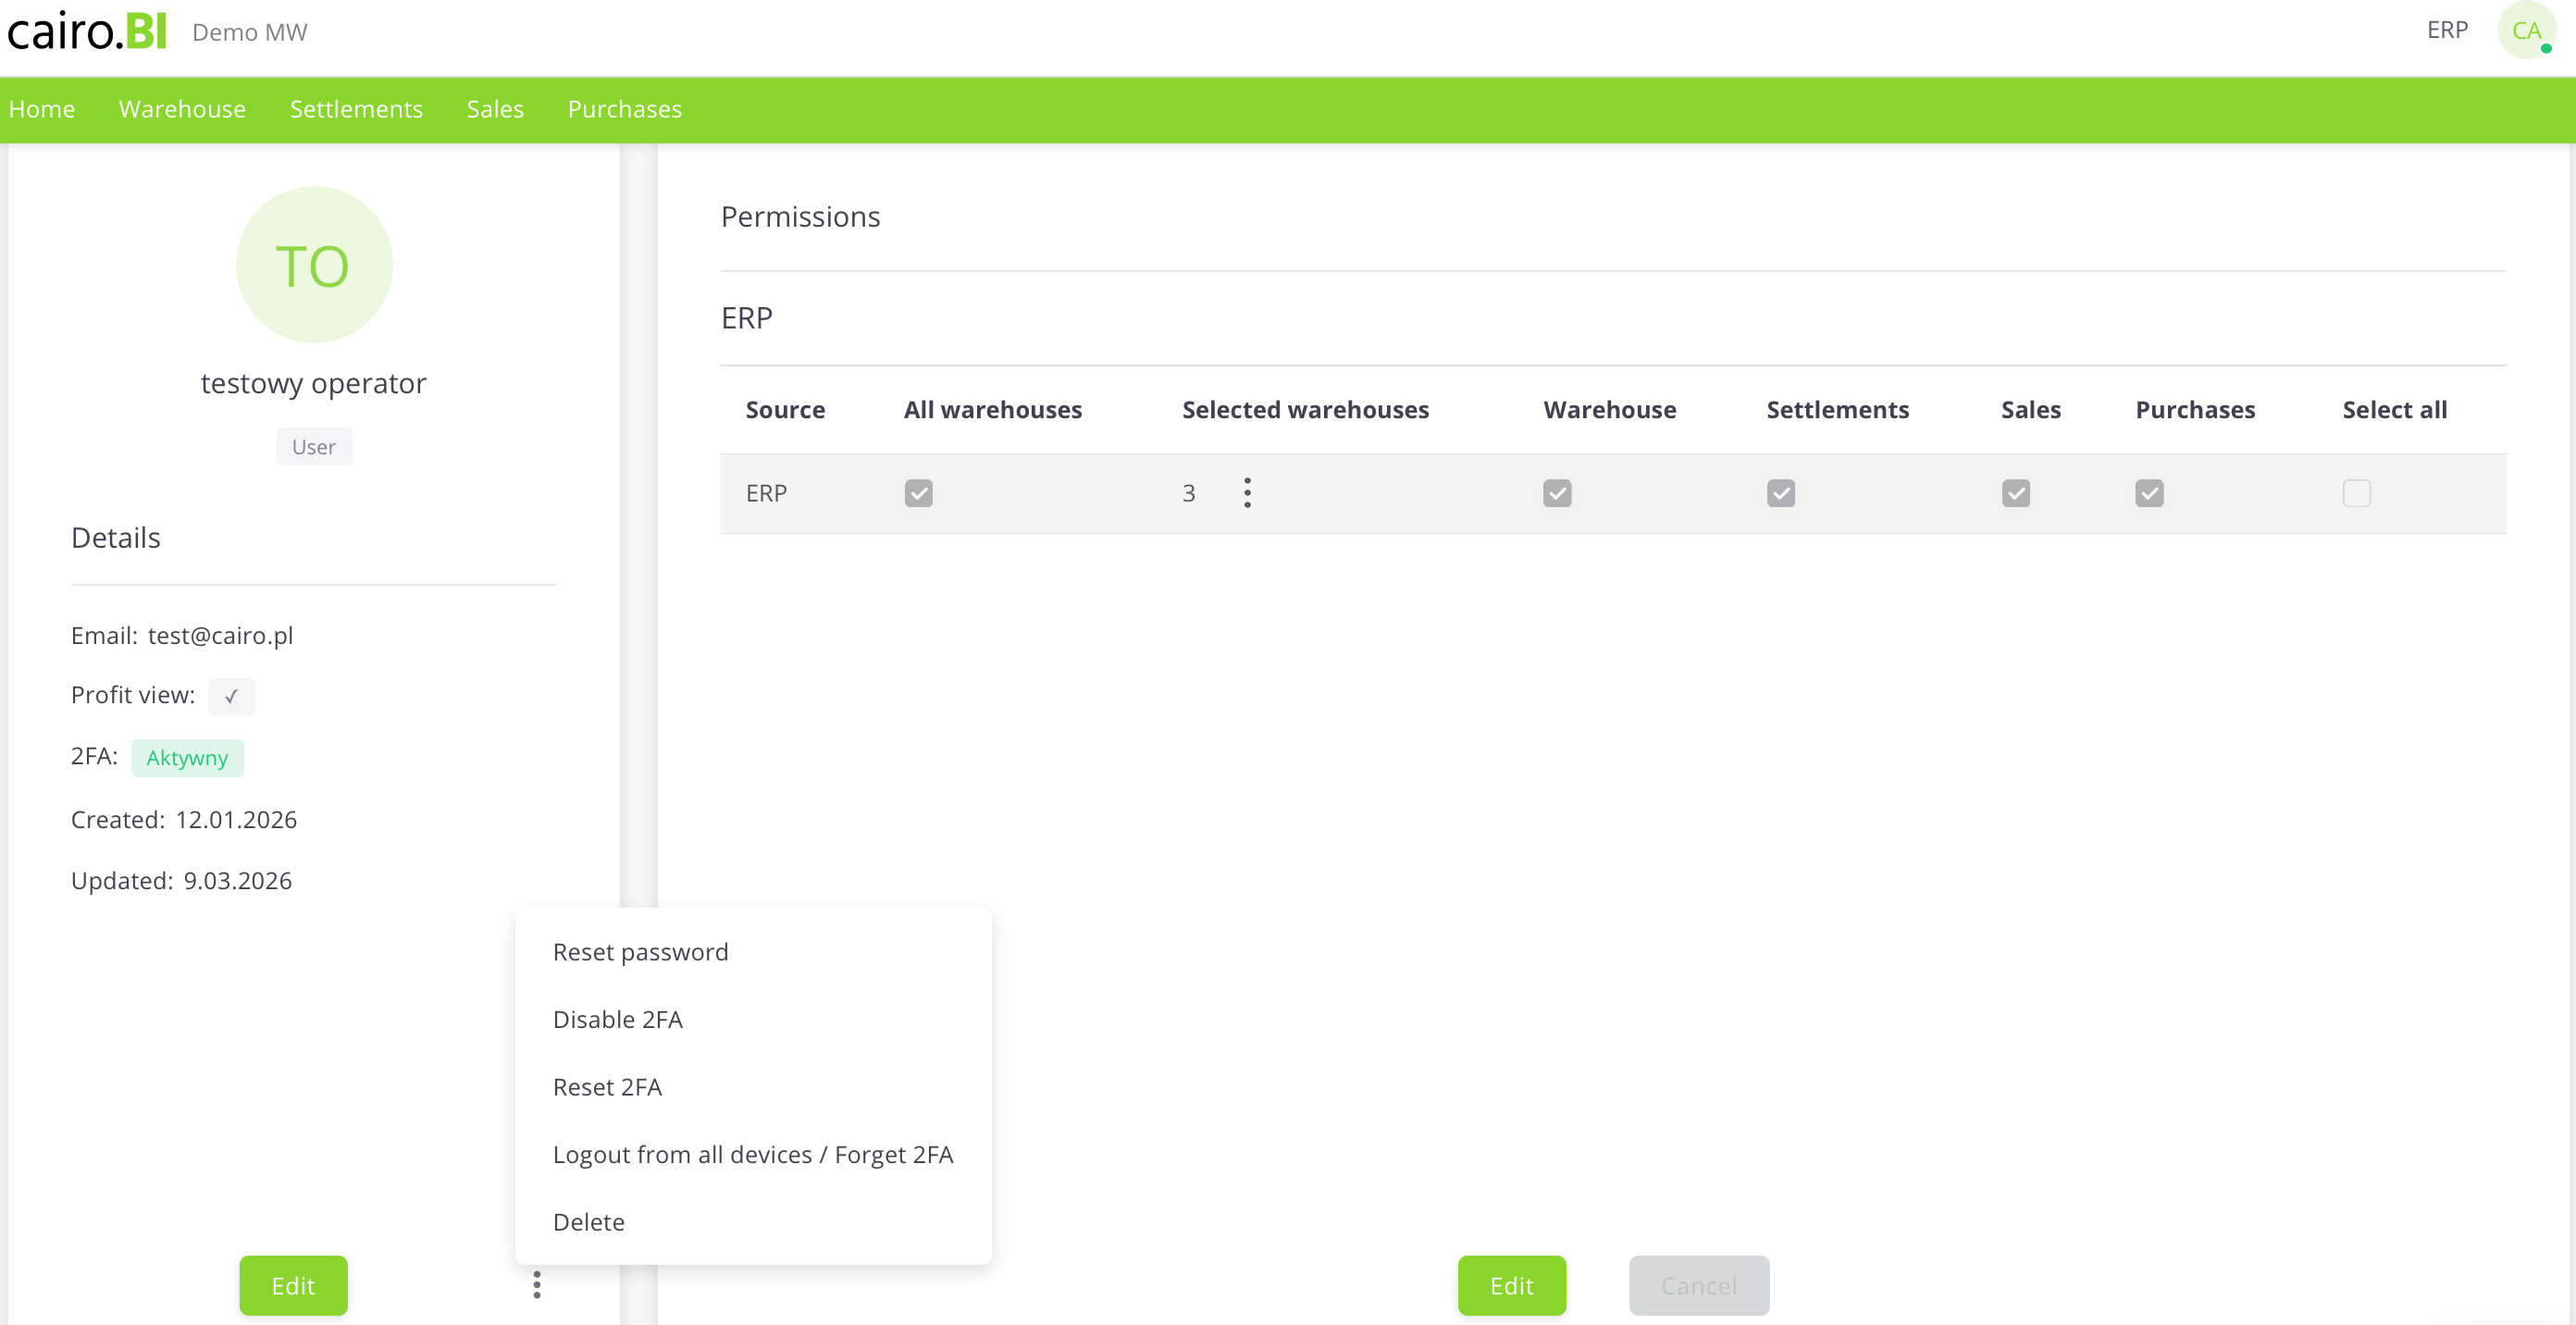The height and width of the screenshot is (1325, 2576).
Task: Click the three-dot menu beside left Edit
Action: pyautogui.click(x=537, y=1285)
